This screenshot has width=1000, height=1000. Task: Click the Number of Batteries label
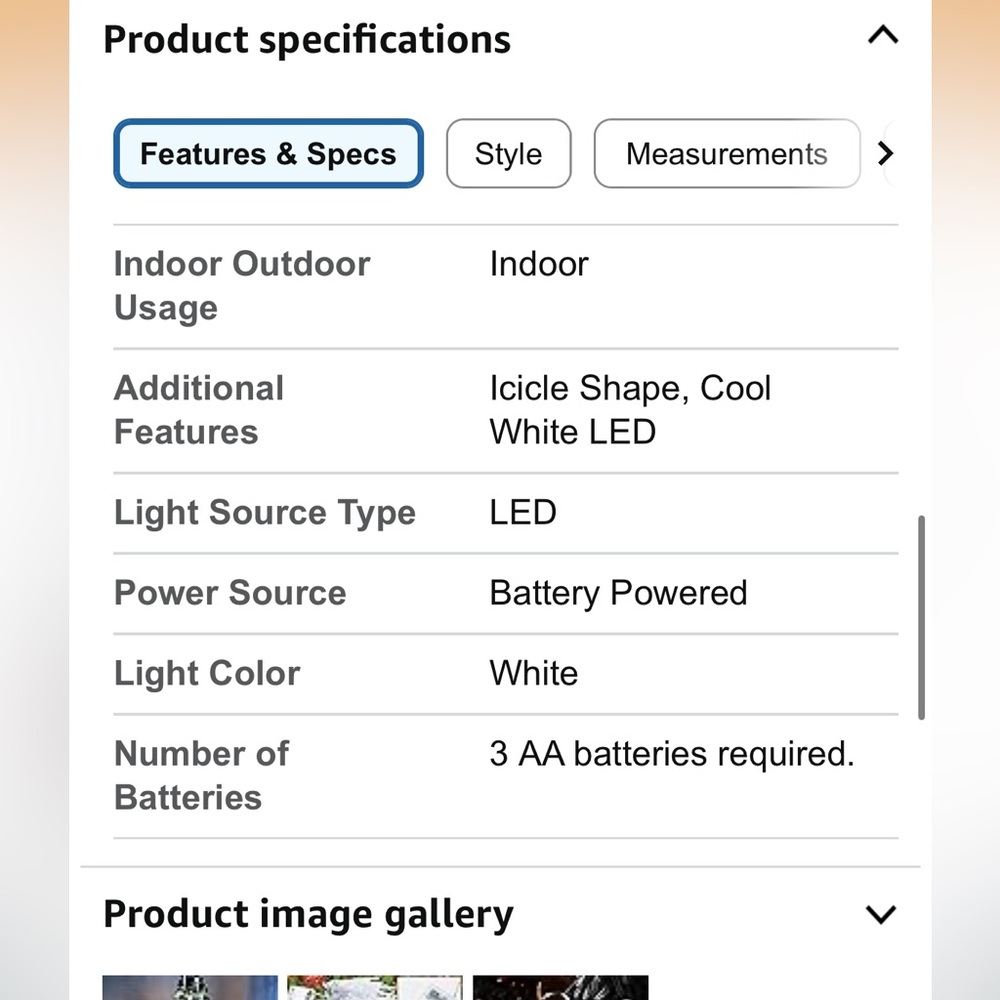[202, 776]
